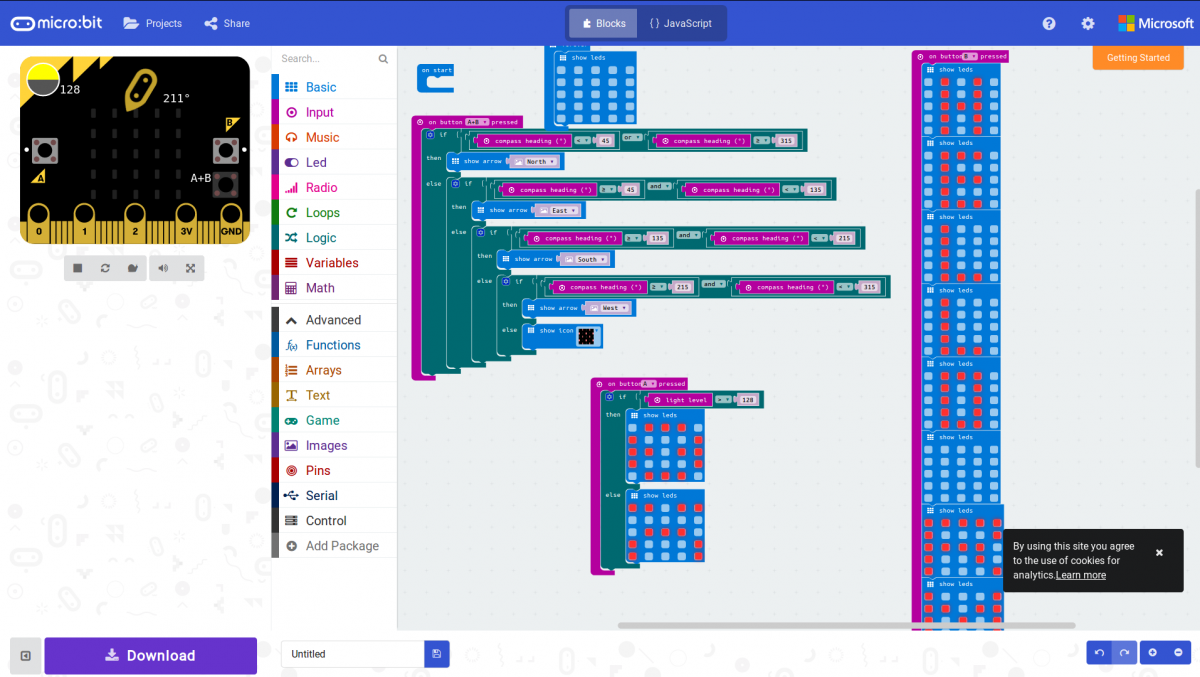Undo the last change
This screenshot has height=677, width=1200.
(1100, 653)
